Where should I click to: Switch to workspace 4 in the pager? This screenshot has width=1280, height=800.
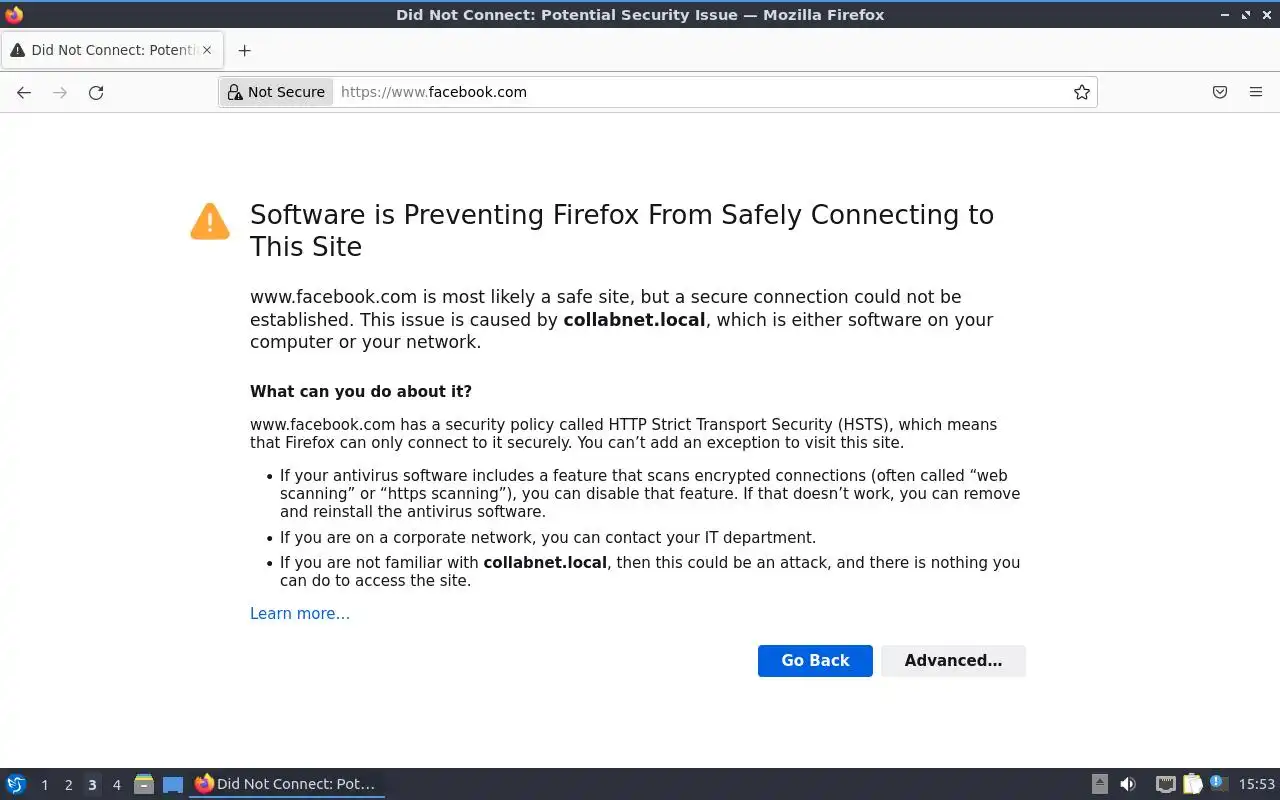116,785
